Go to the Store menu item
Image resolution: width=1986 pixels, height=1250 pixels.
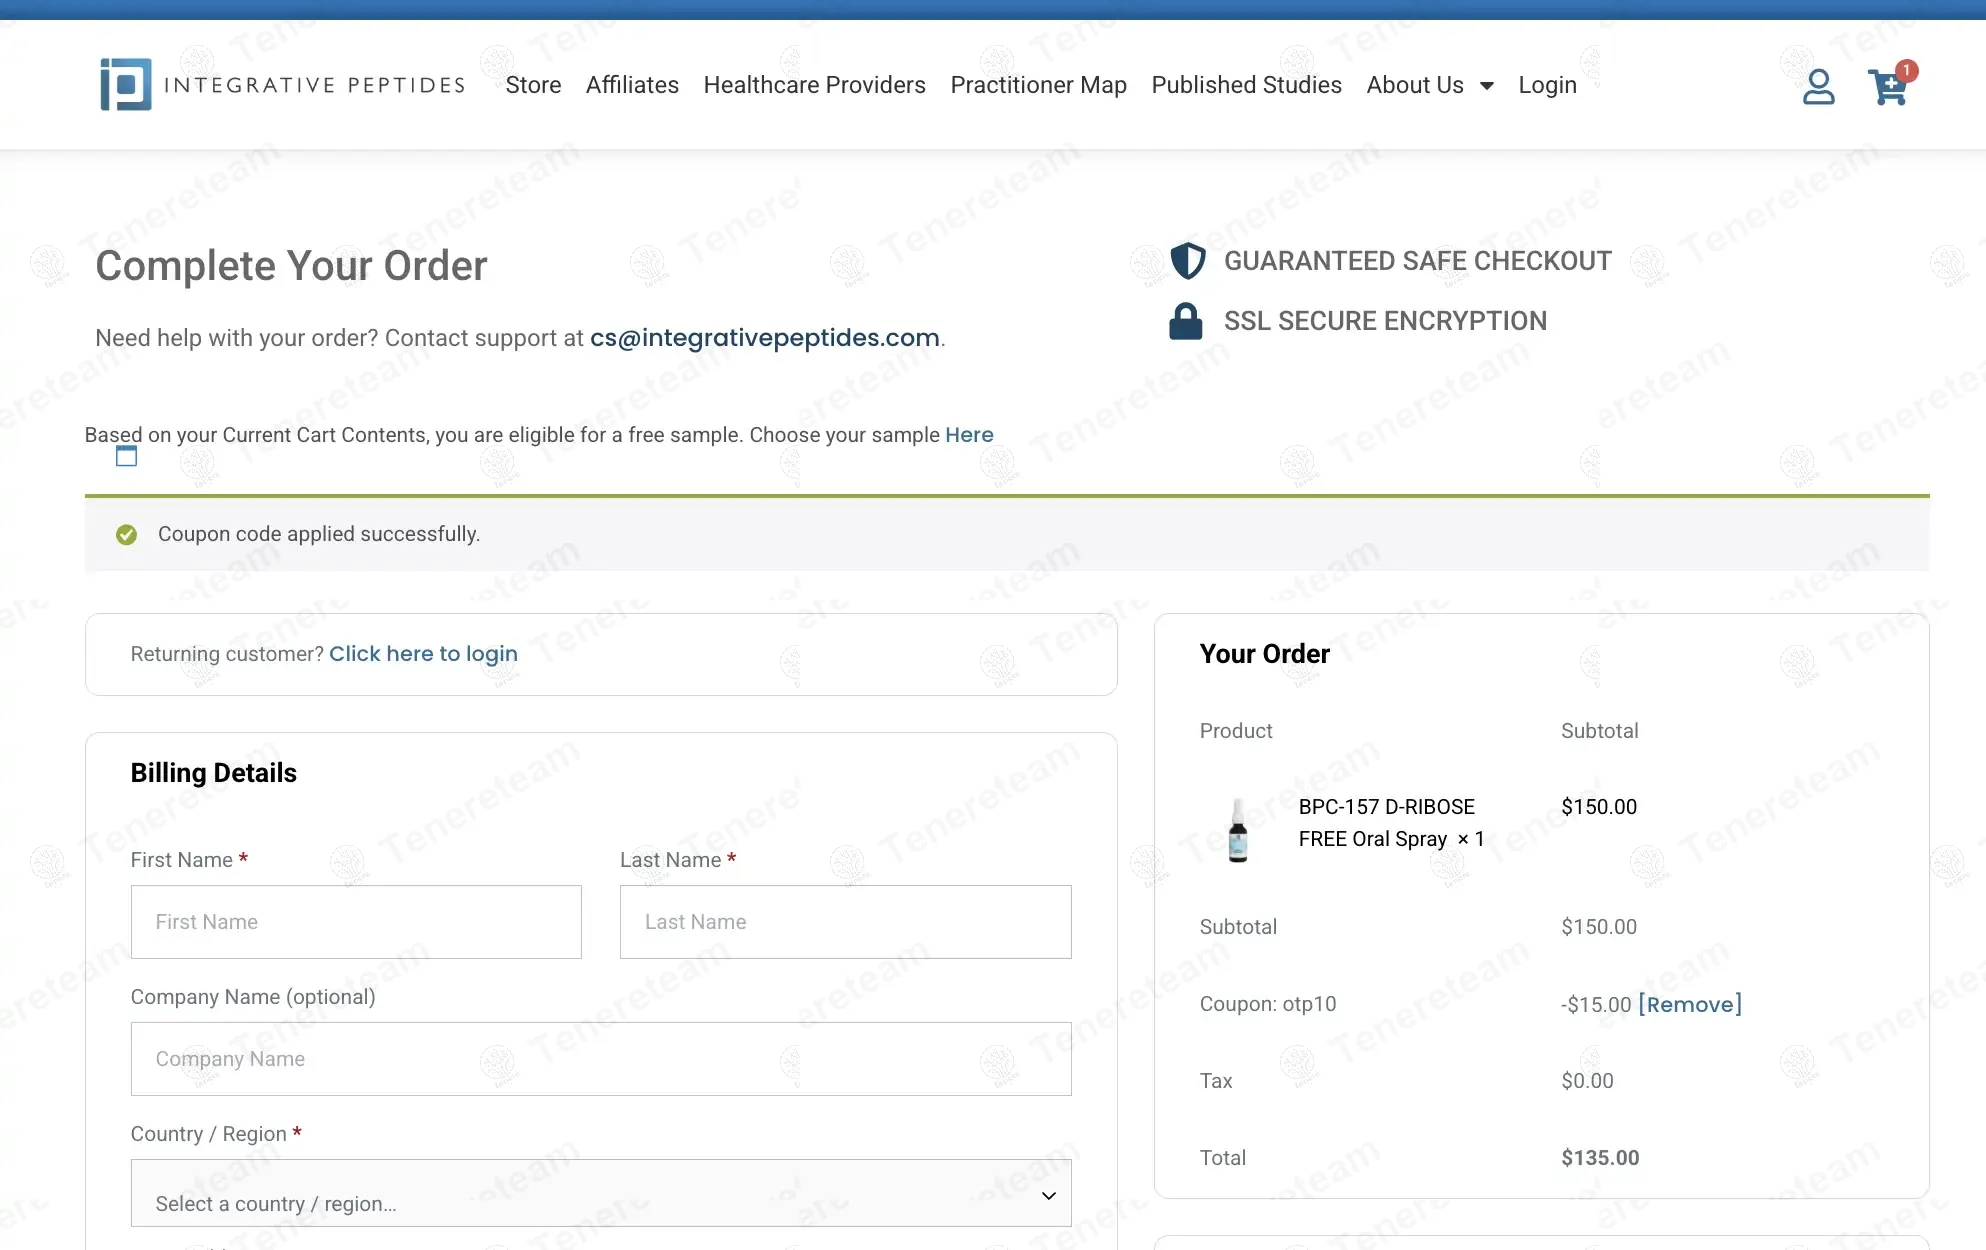533,85
